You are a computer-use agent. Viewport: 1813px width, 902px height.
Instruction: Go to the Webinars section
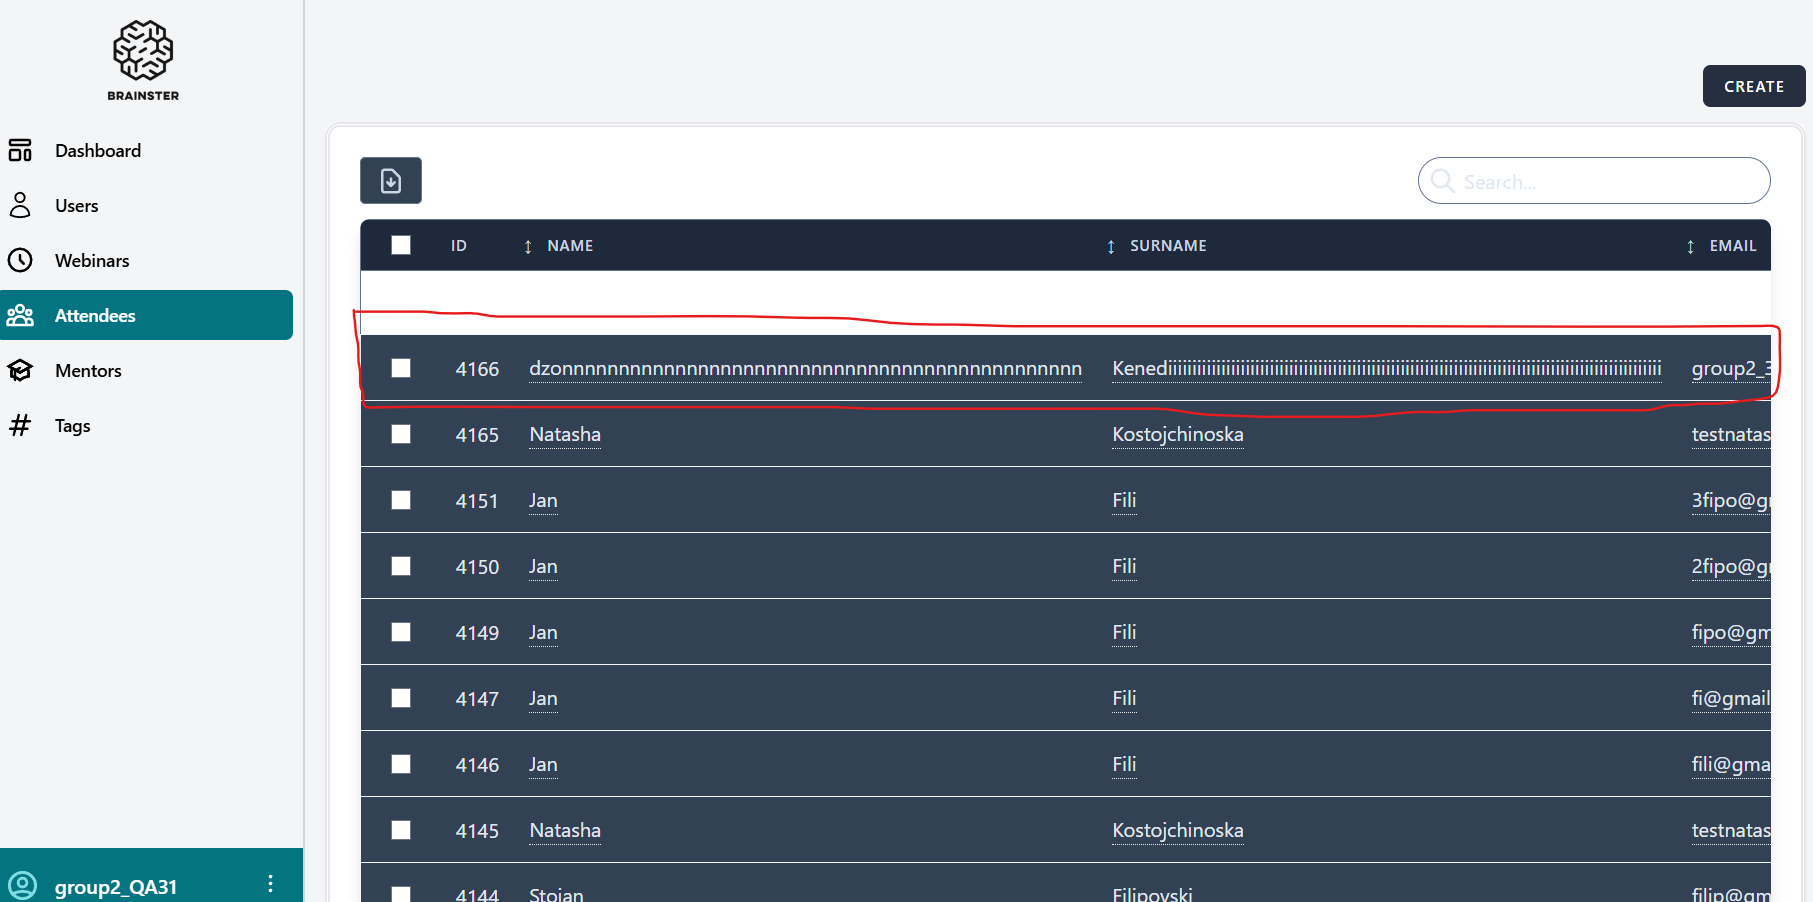[x=92, y=260]
